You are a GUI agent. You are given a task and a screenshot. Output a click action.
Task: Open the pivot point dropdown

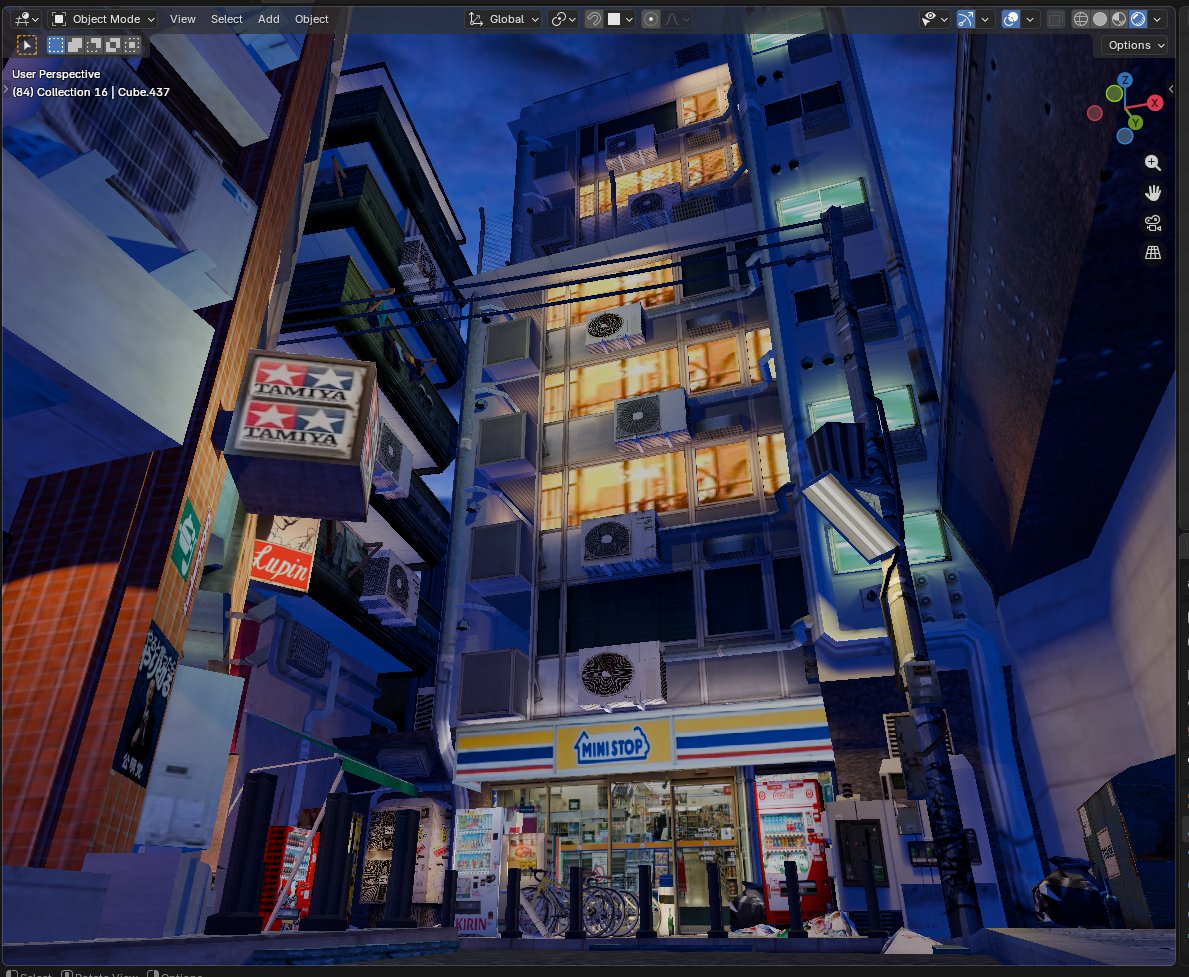pos(563,19)
